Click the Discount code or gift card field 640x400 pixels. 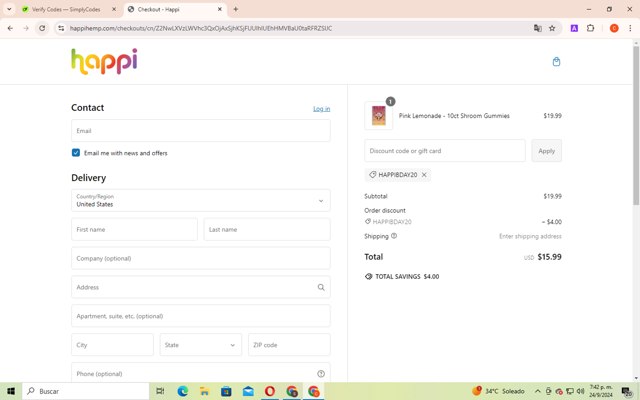pos(445,151)
